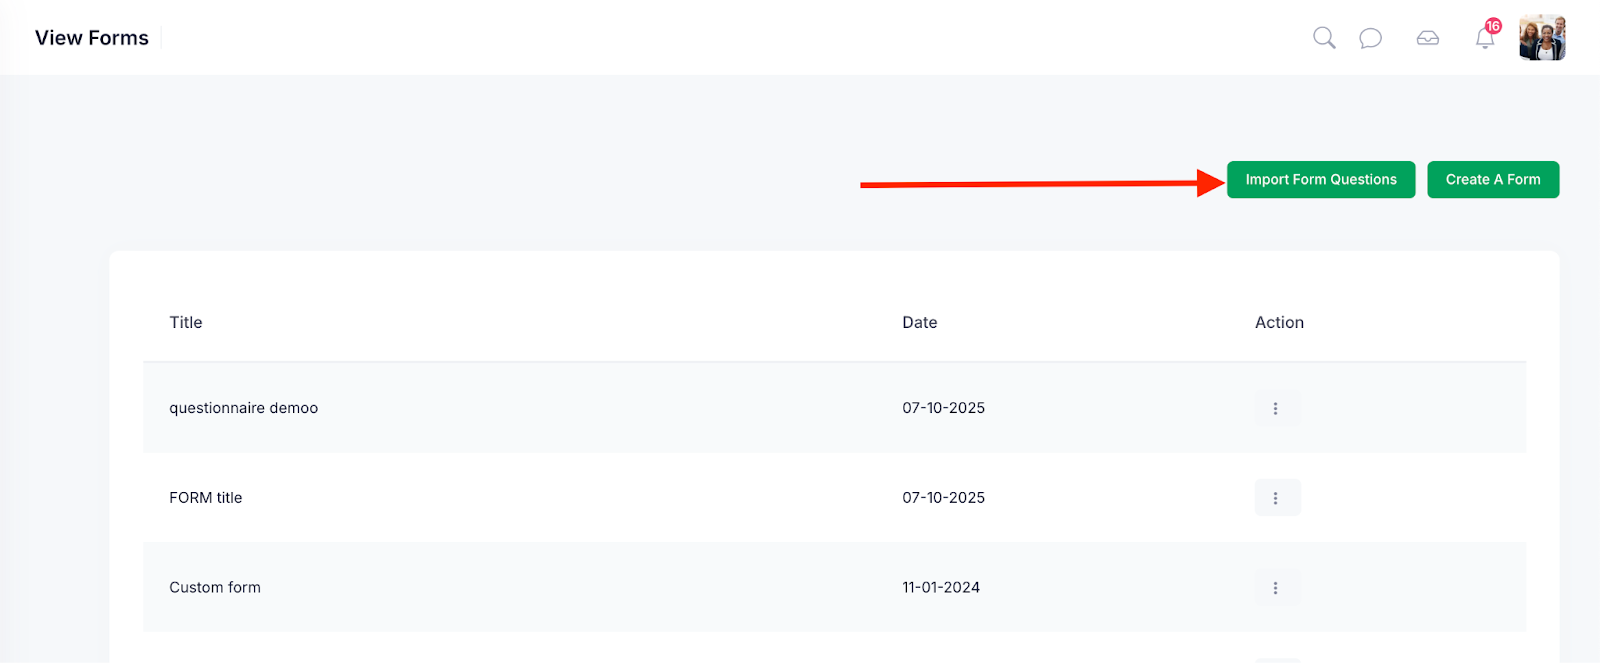Select the FORM title entry
The image size is (1600, 663).
point(206,498)
